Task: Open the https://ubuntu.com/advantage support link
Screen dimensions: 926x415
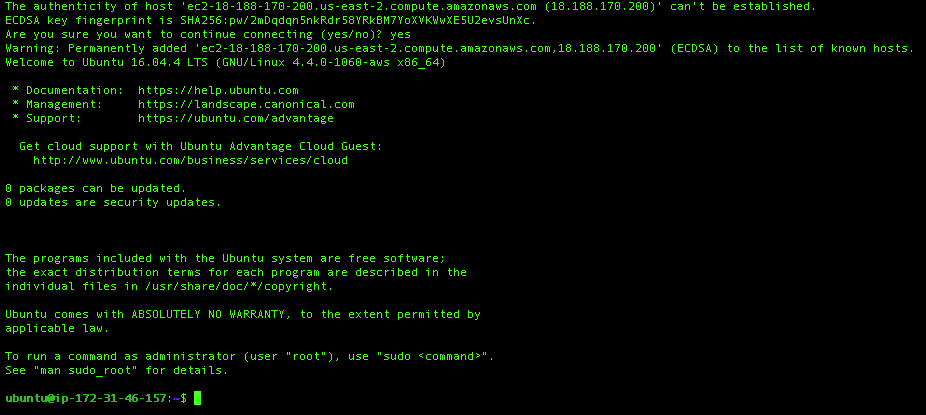Action: click(236, 118)
